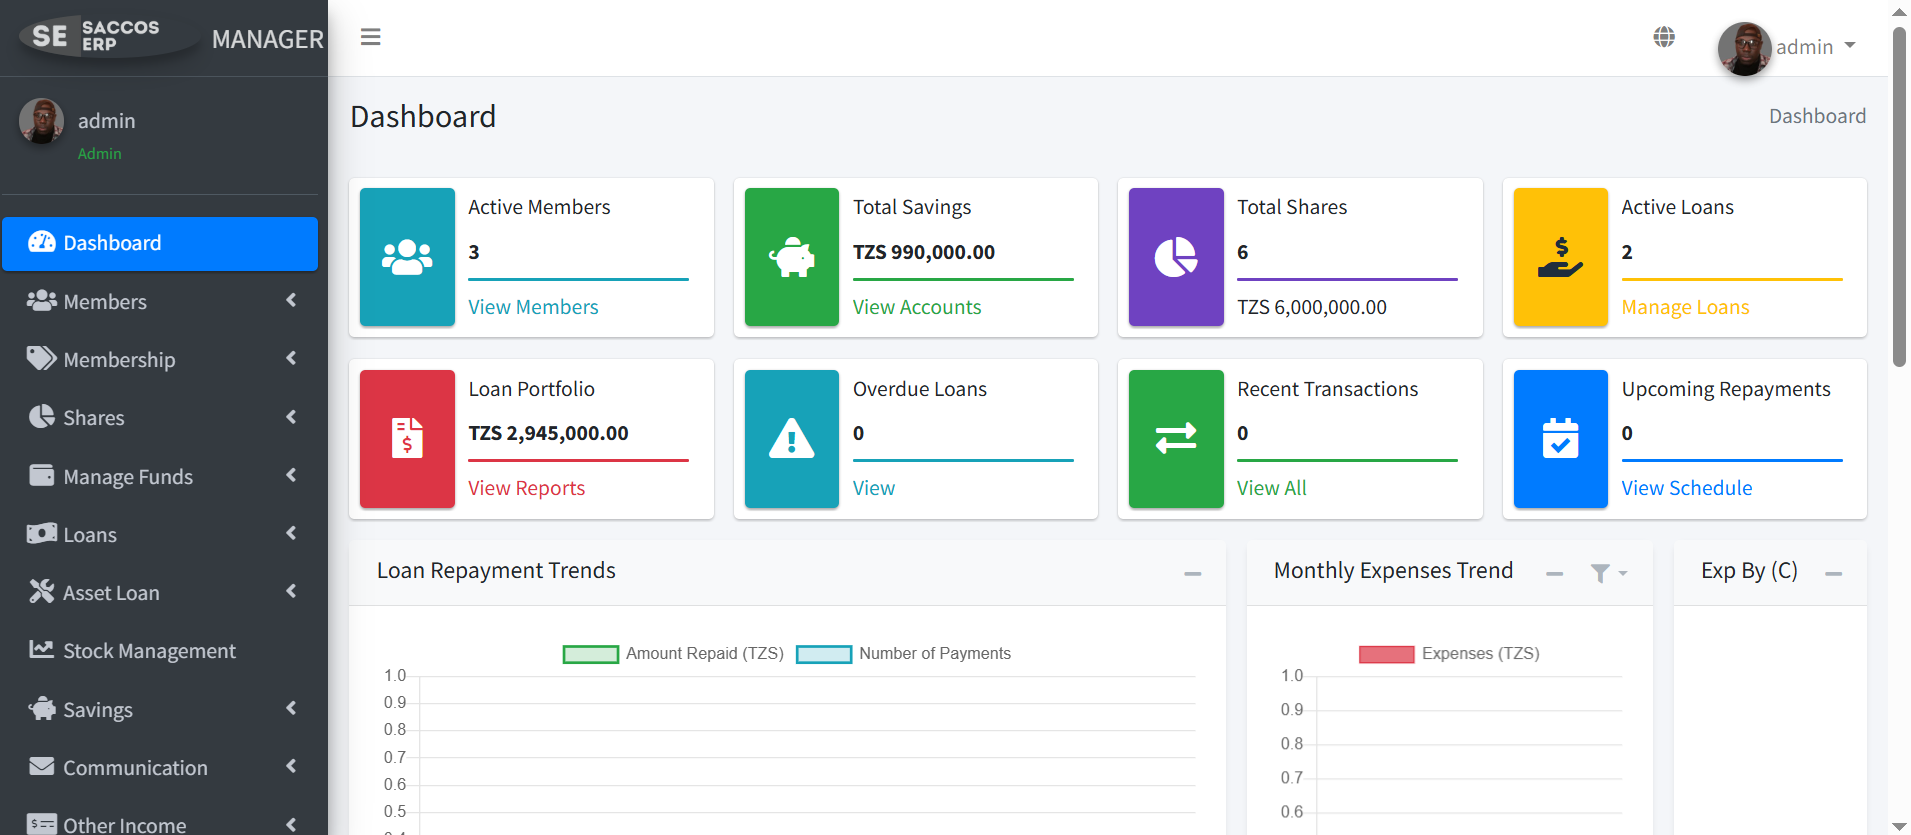Click the Total Savings piggy bank icon
This screenshot has height=835, width=1911.
(x=791, y=257)
